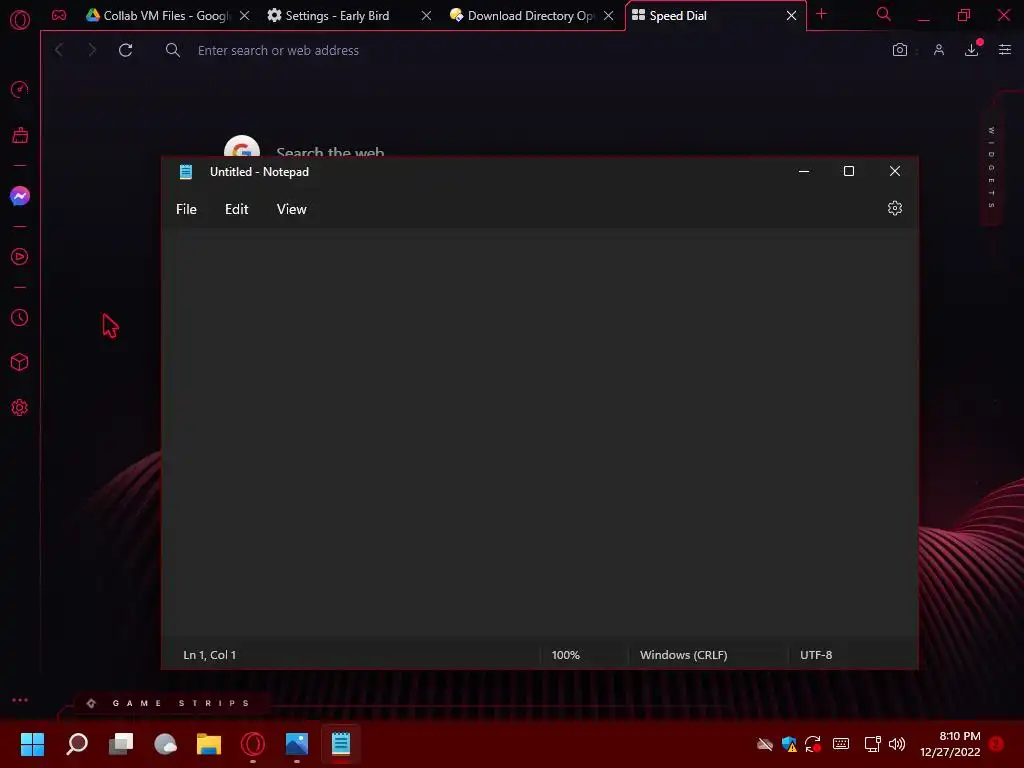Viewport: 1024px width, 768px height.
Task: Open Messenger in Opera sidebar
Action: tap(20, 196)
